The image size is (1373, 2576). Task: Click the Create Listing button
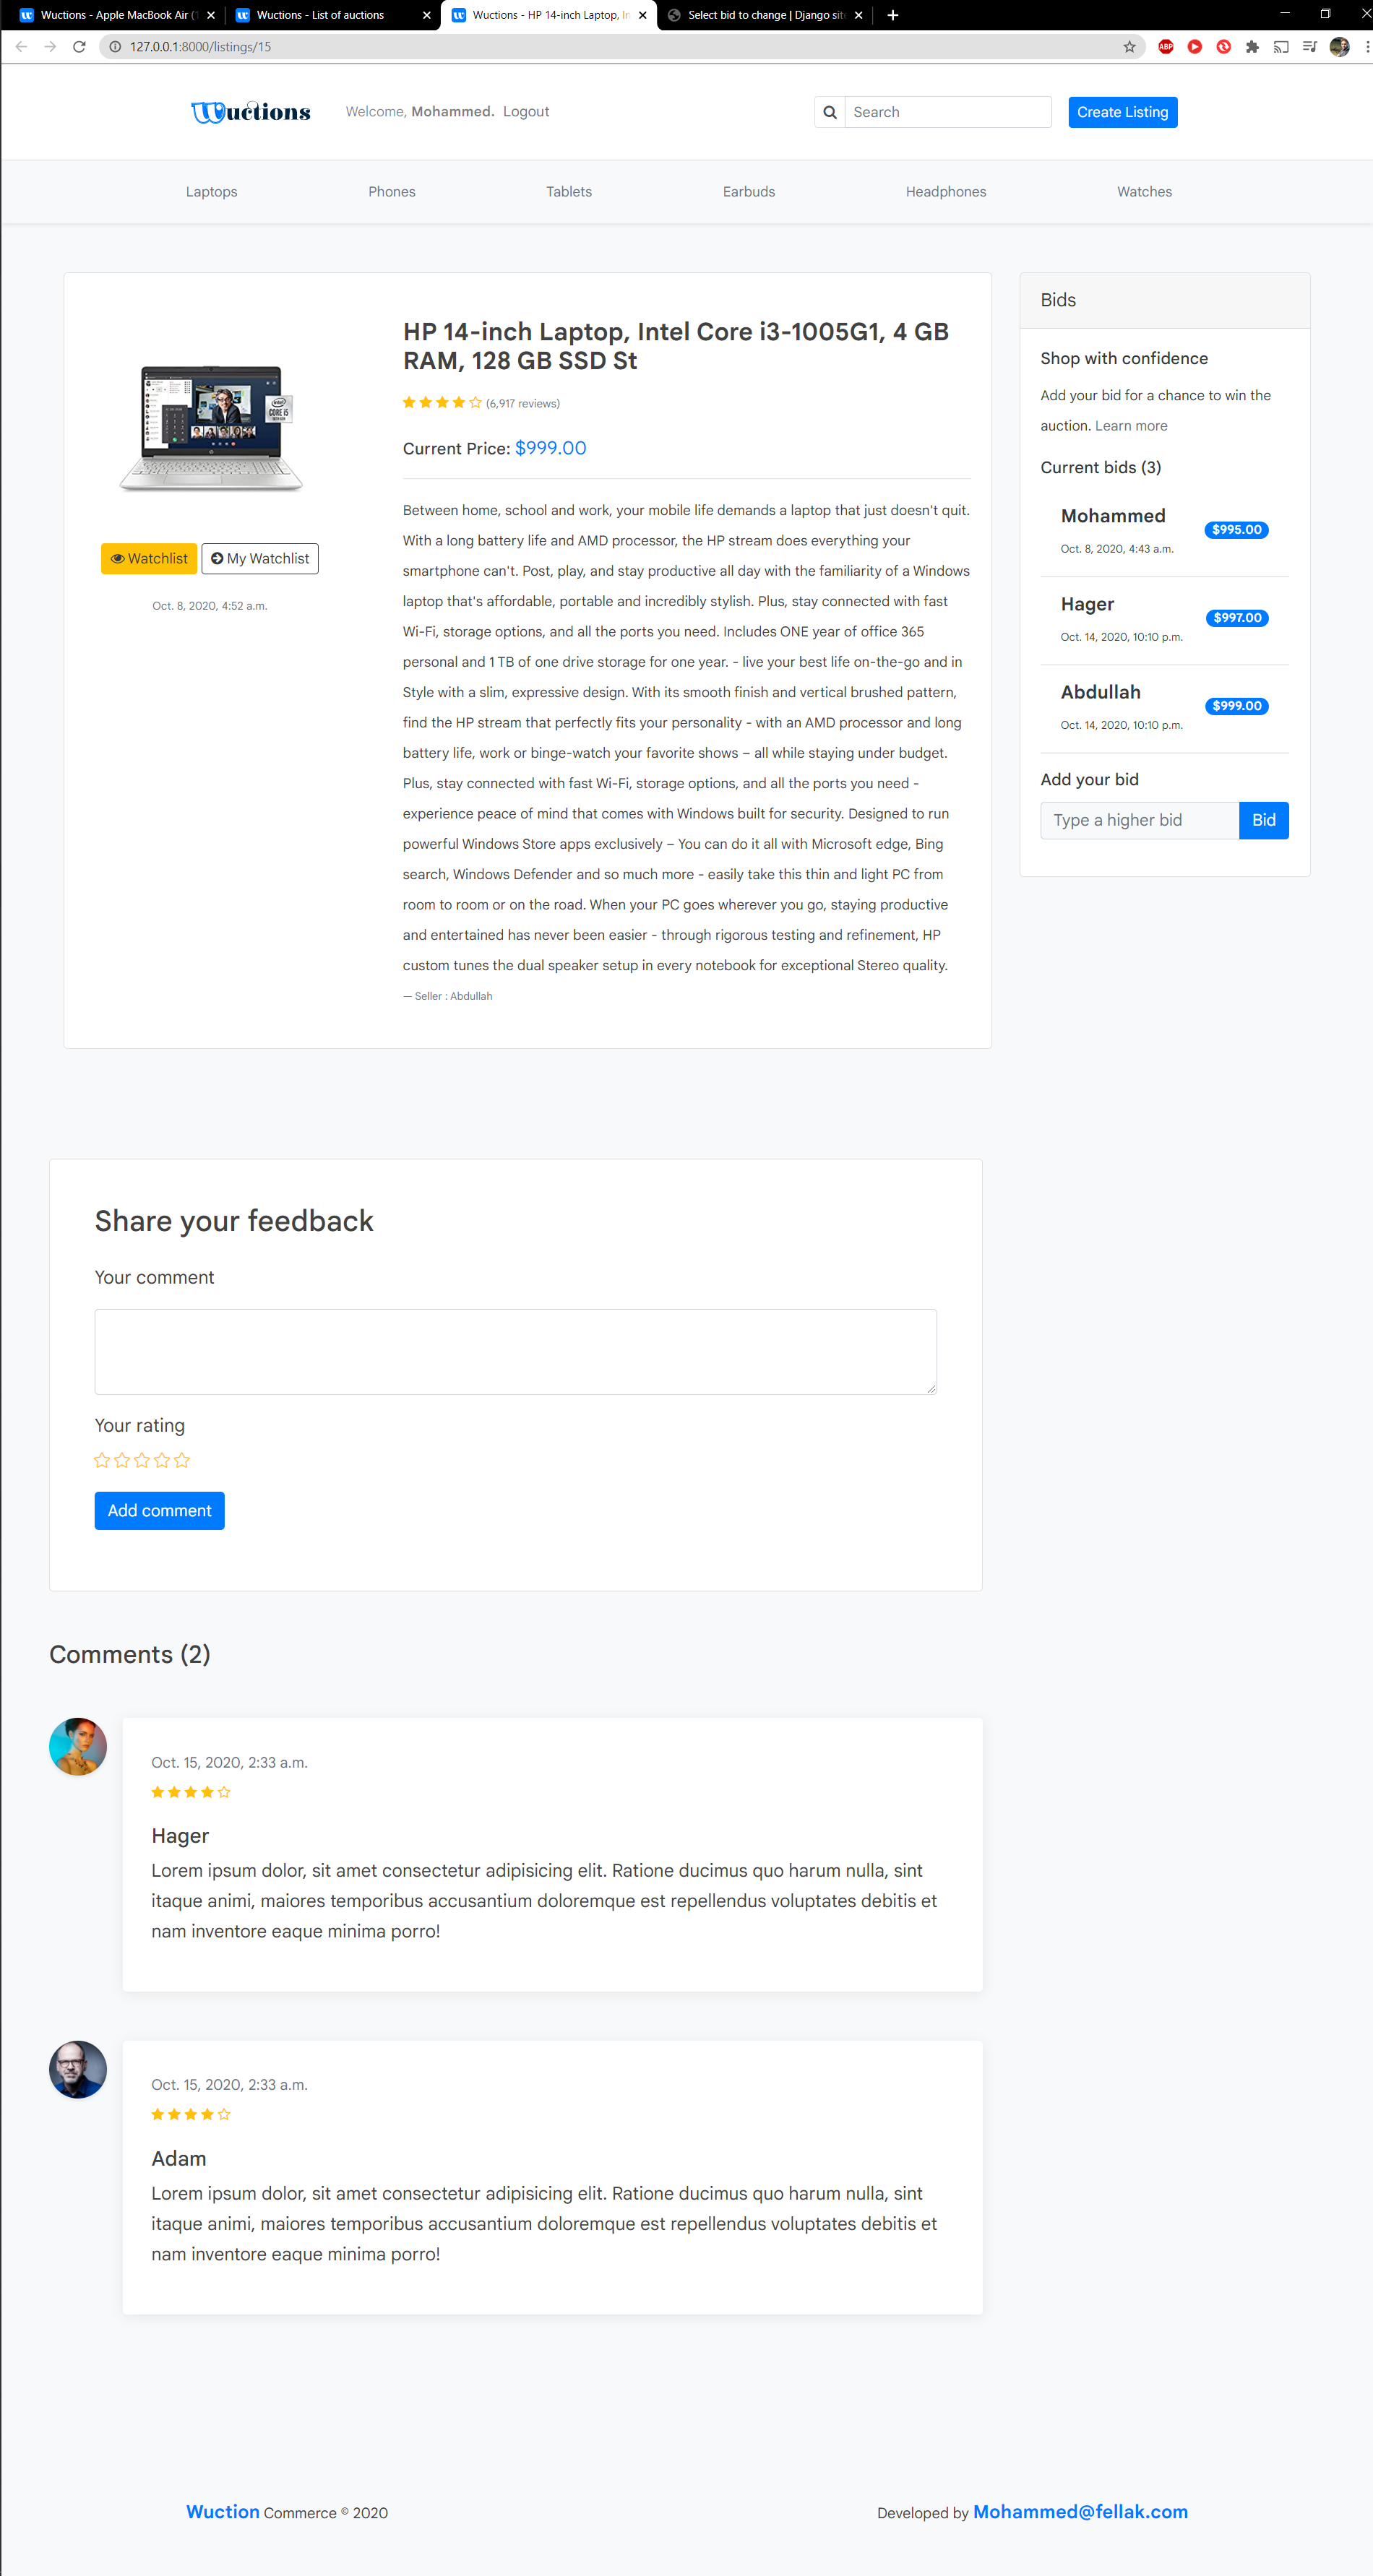pos(1122,112)
